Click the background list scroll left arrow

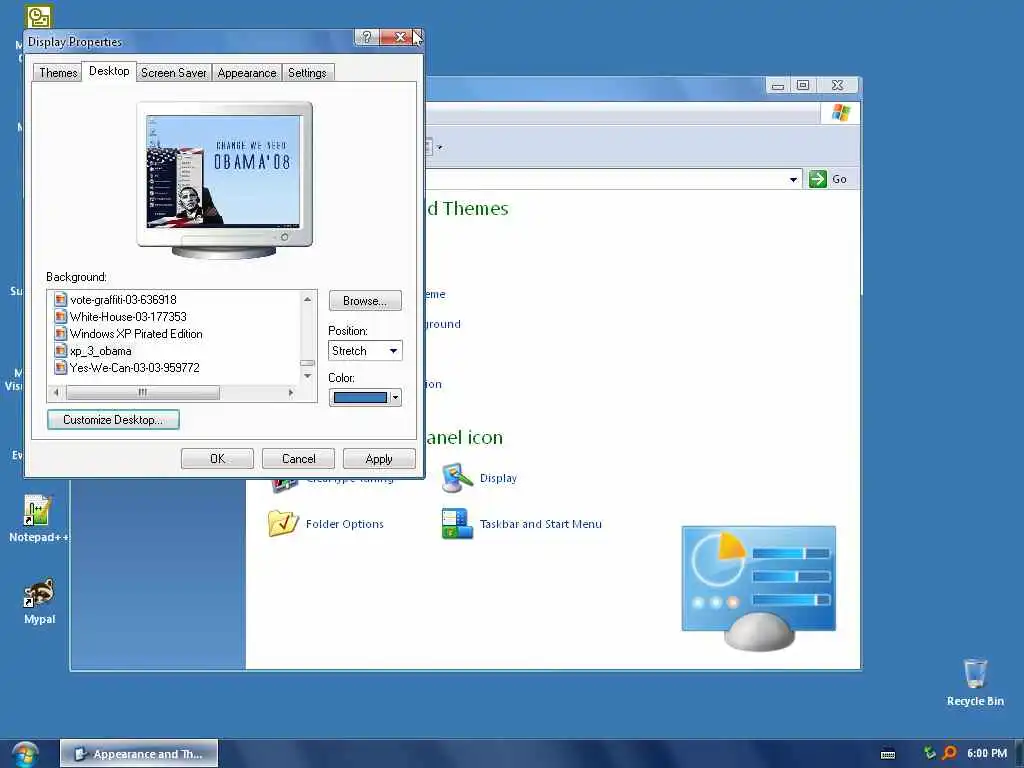coord(56,392)
